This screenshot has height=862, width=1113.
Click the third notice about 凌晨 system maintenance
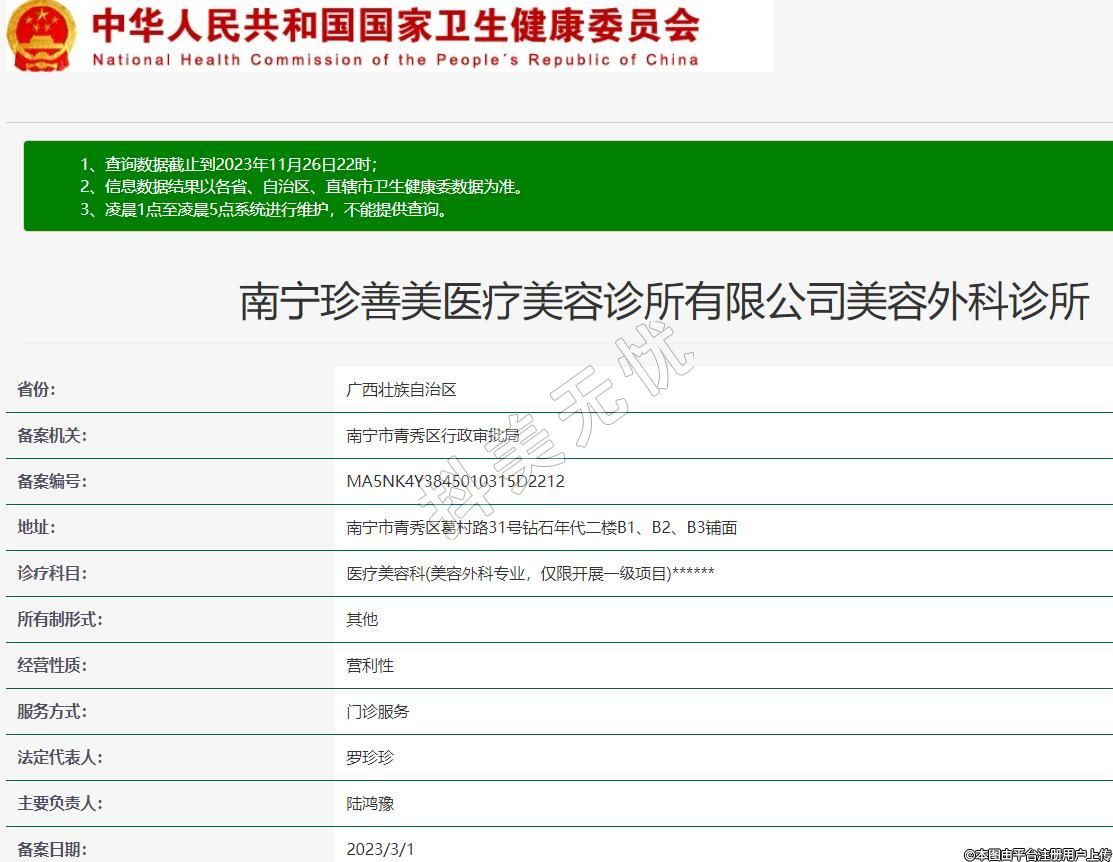click(264, 209)
